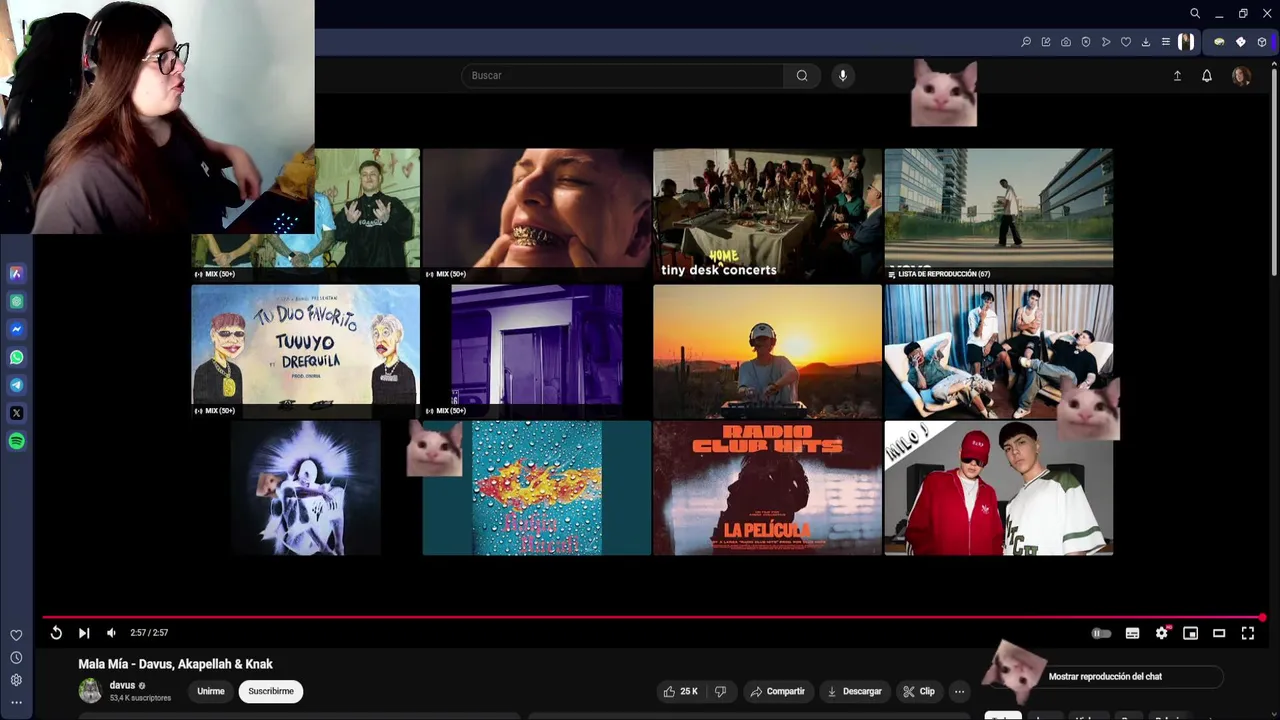Open the davus channel avatar
Viewport: 1280px width, 720px height.
(x=90, y=691)
